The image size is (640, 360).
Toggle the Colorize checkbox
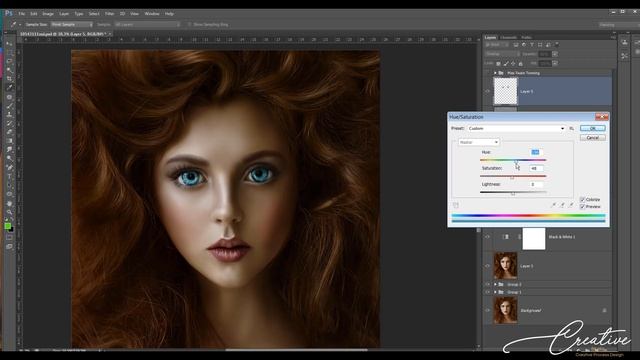pos(582,199)
